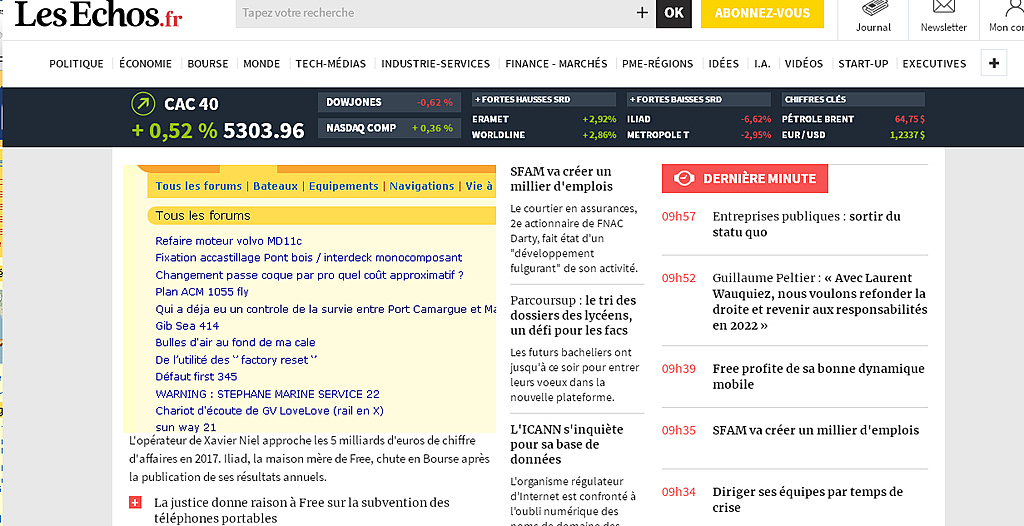Click the Dernière Minute clock icon
The image size is (1024, 526).
tap(683, 178)
